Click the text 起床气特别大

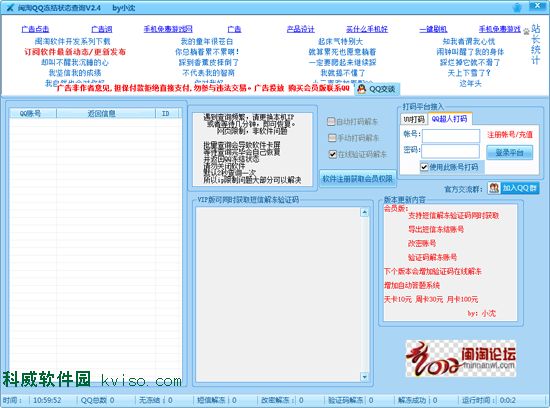click(x=340, y=41)
